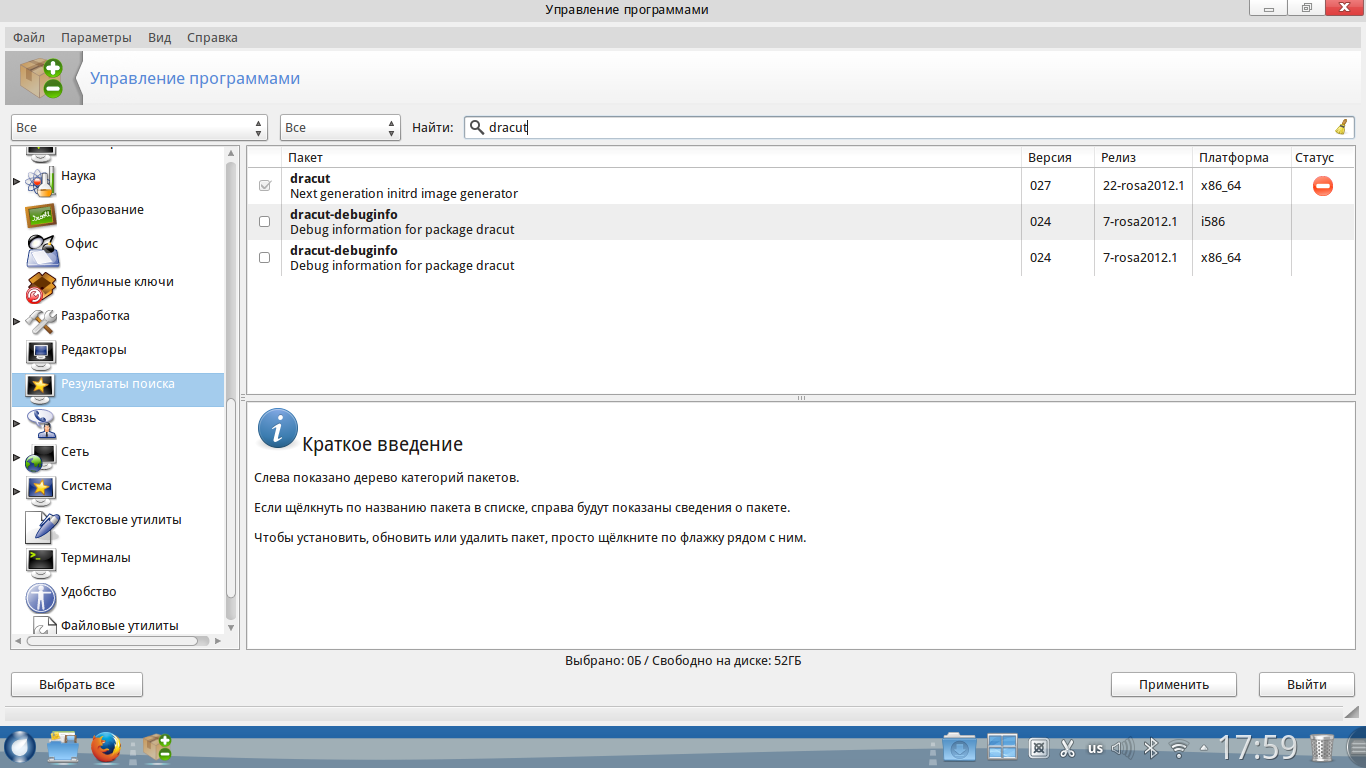The width and height of the screenshot is (1366, 768).
Task: Open the Терминалы terminal icon
Action: pos(40,563)
